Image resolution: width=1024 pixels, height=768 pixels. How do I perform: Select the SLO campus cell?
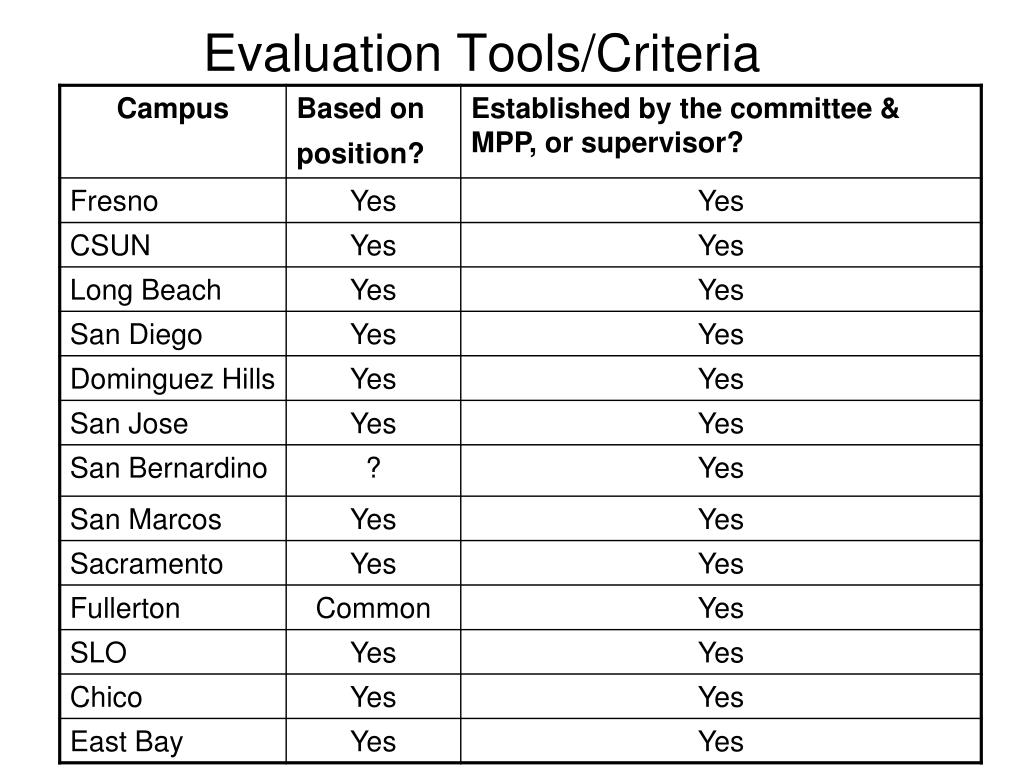click(x=98, y=653)
